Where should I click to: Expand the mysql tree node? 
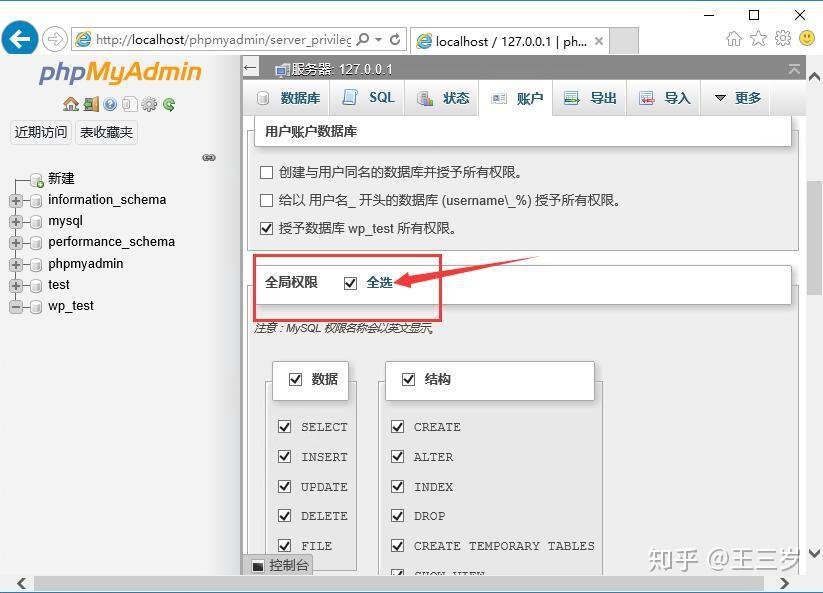tap(16, 222)
